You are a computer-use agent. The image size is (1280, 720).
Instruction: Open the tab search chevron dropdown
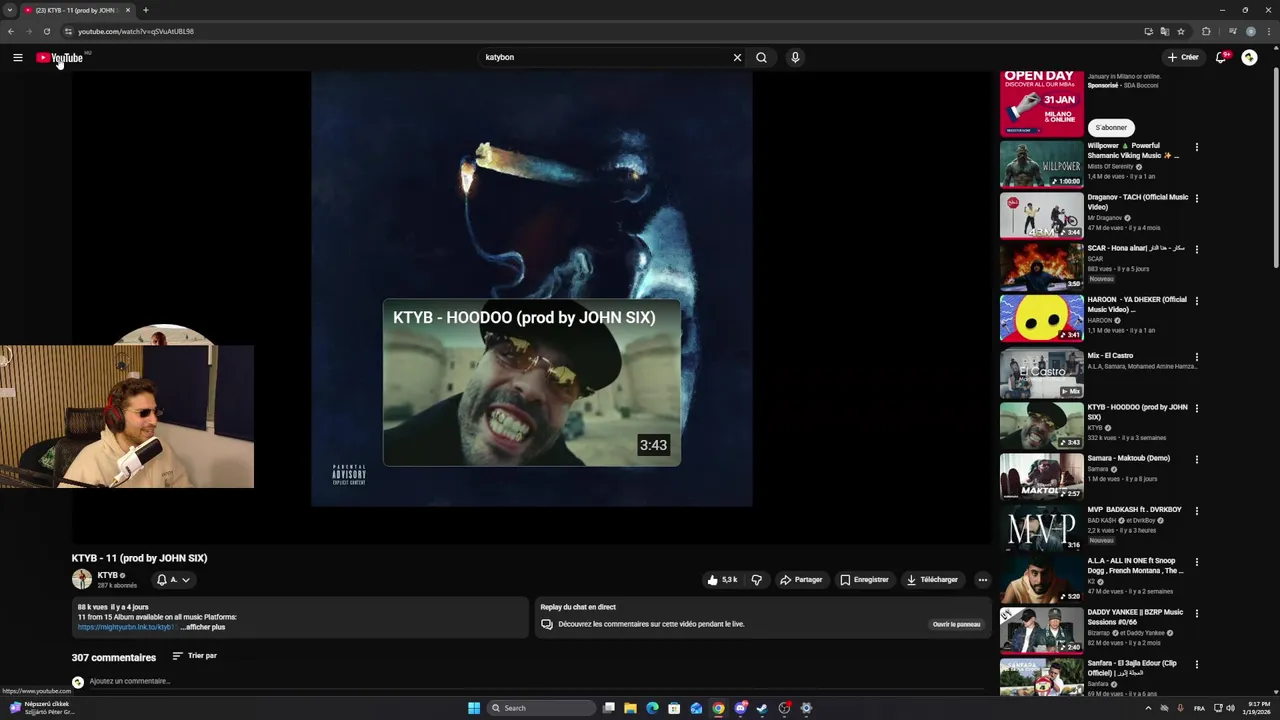click(x=9, y=10)
